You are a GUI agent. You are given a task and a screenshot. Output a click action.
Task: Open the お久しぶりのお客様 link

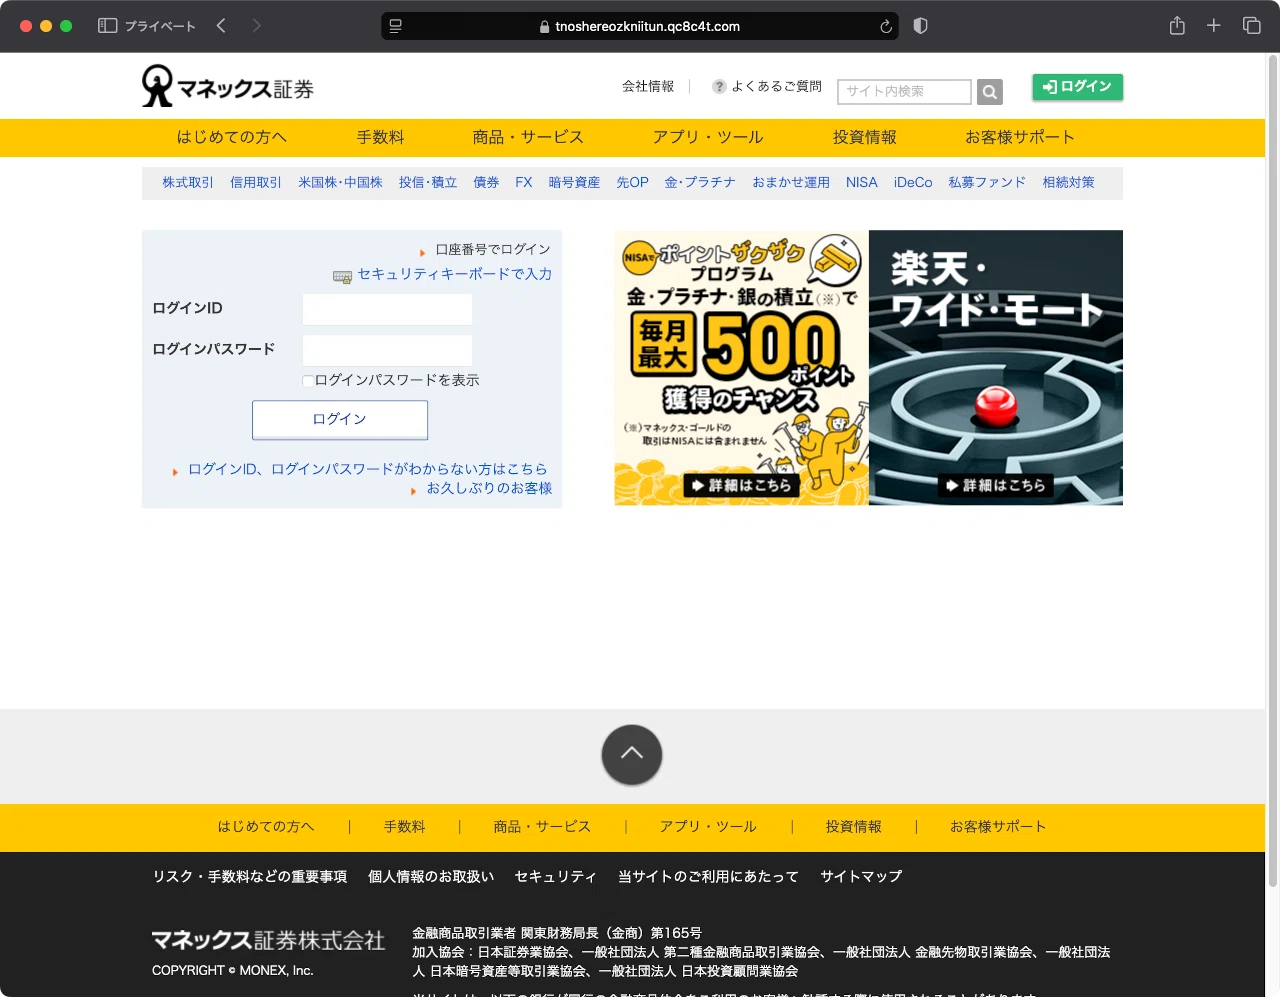click(489, 489)
